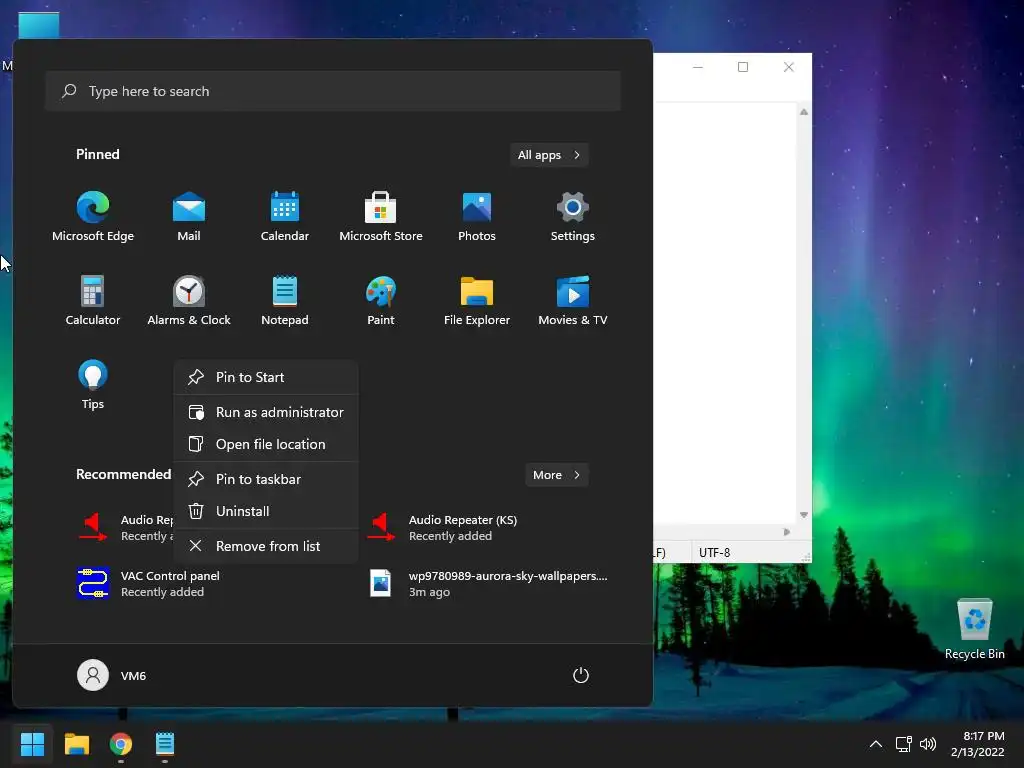Open Alarms & Clock
This screenshot has height=768, width=1024.
(189, 301)
